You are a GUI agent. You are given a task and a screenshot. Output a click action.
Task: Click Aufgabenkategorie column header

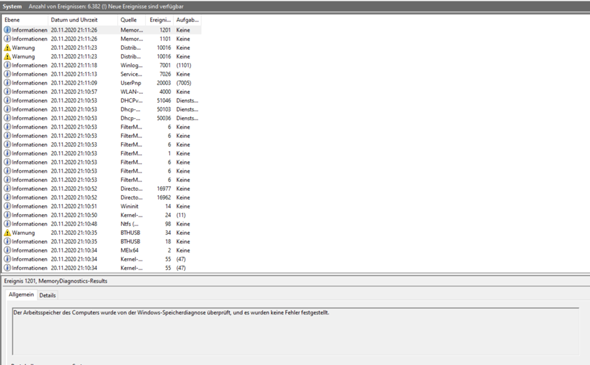(187, 20)
